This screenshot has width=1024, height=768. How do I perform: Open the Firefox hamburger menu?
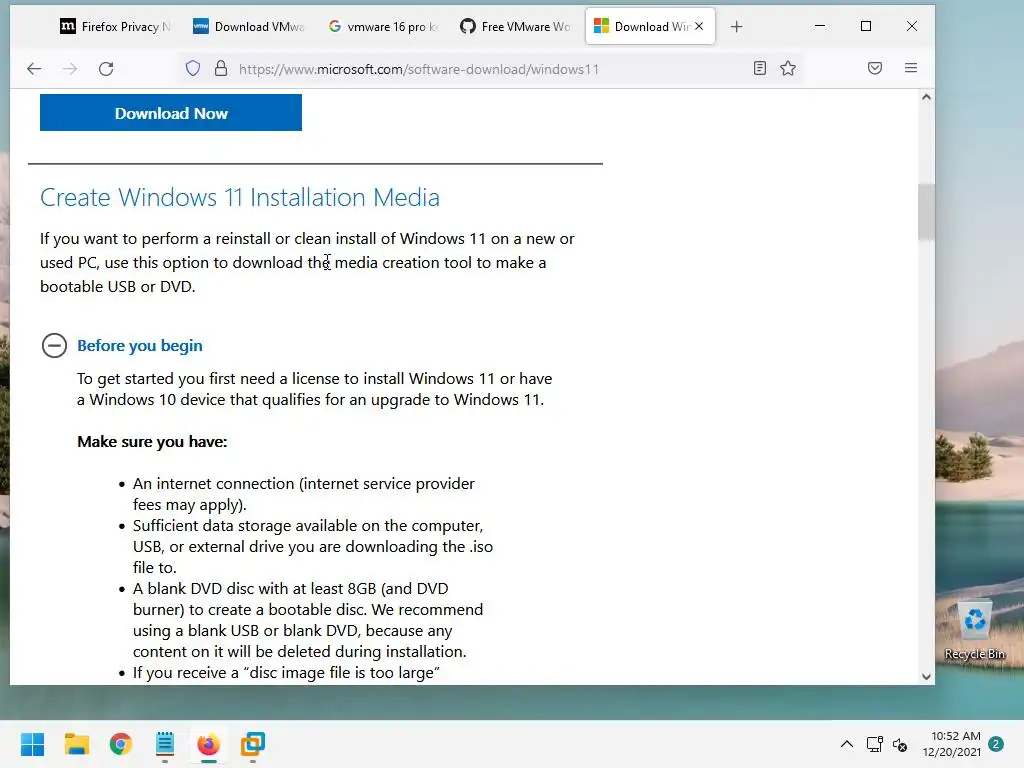click(x=911, y=68)
